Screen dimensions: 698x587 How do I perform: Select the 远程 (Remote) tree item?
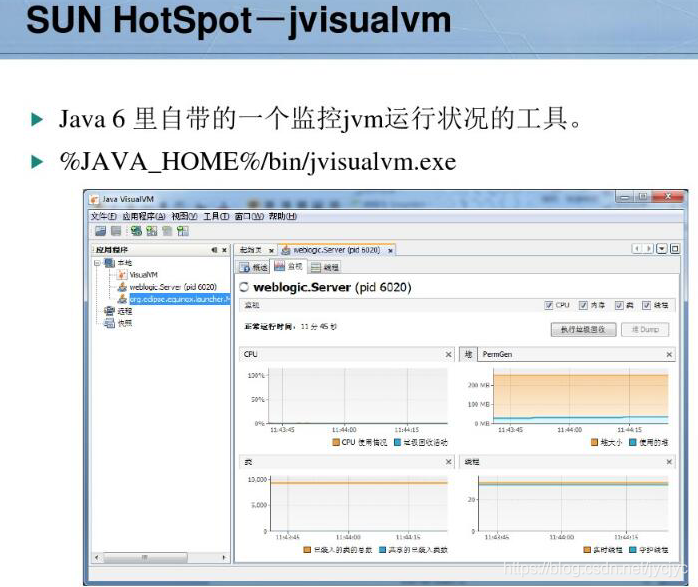coord(125,311)
